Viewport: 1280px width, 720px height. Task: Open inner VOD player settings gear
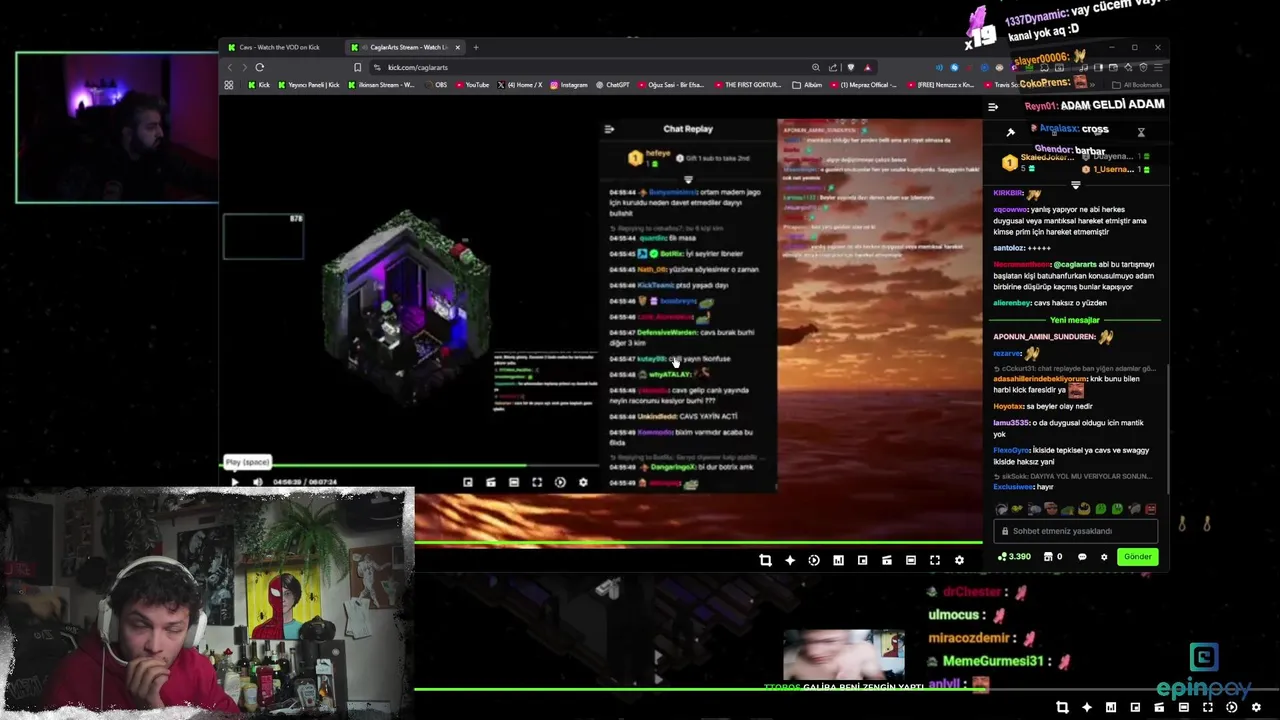(583, 482)
